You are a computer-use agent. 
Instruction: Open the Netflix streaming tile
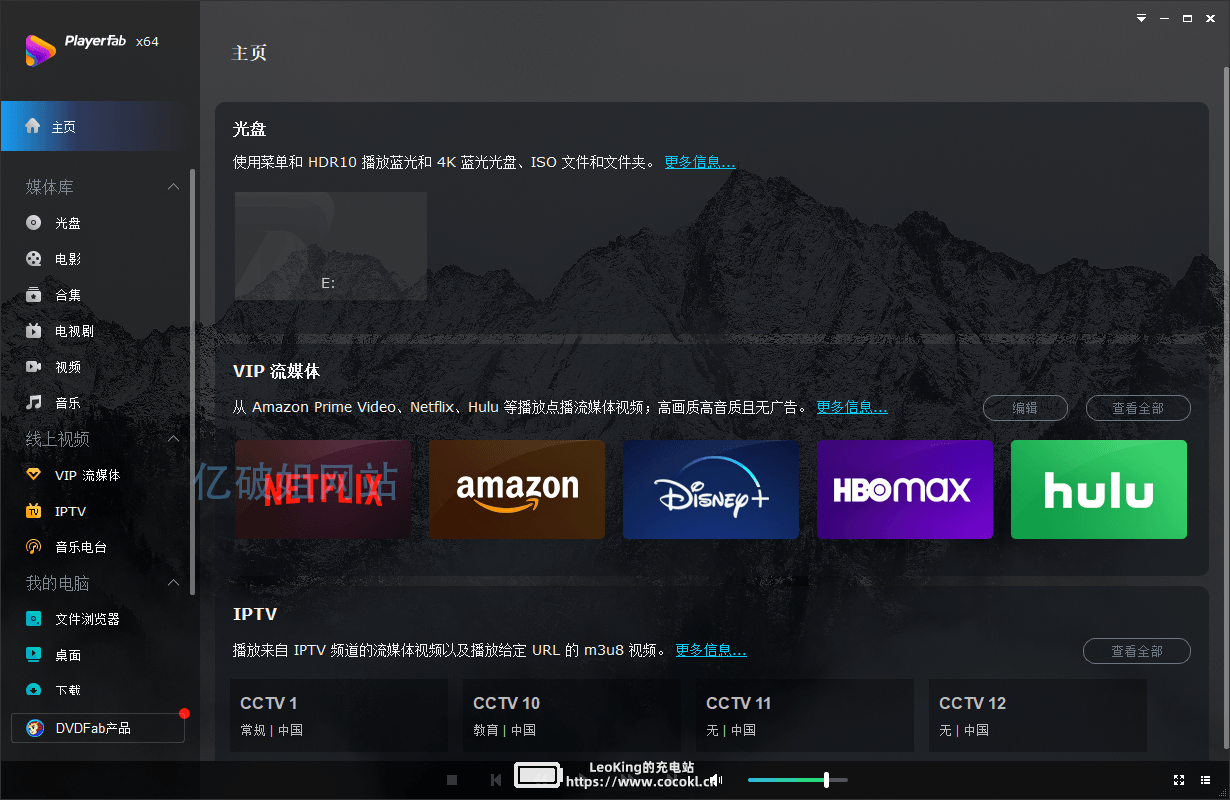click(323, 490)
